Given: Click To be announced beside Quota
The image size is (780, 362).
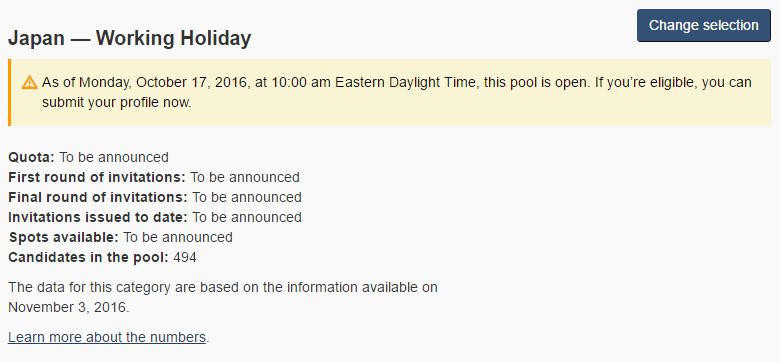Looking at the screenshot, I should (114, 158).
